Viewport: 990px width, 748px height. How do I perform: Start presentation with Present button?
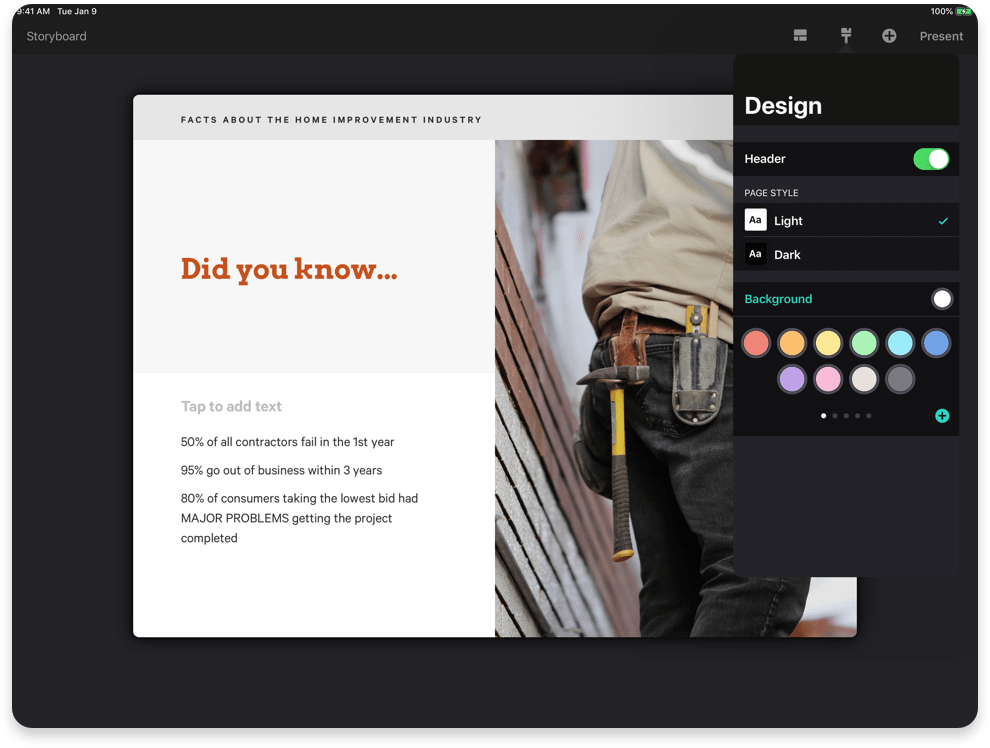pyautogui.click(x=941, y=37)
